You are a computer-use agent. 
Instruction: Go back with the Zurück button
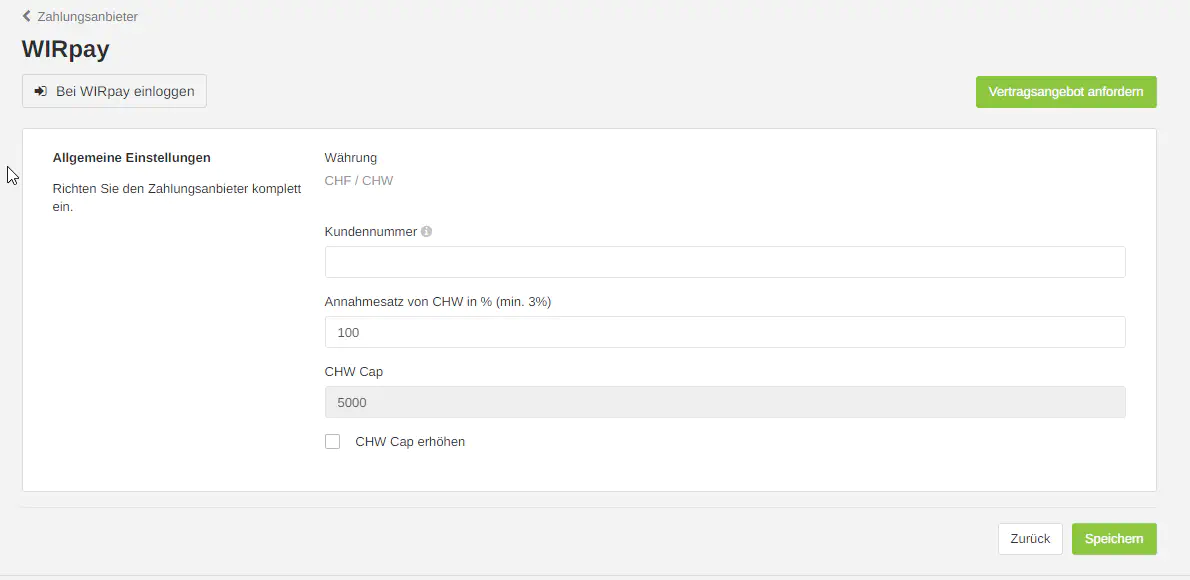pos(1030,539)
